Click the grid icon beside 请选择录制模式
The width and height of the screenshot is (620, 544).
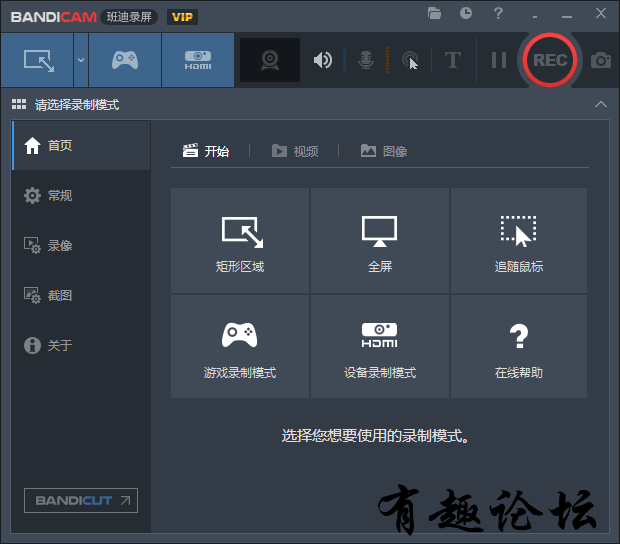(19, 104)
